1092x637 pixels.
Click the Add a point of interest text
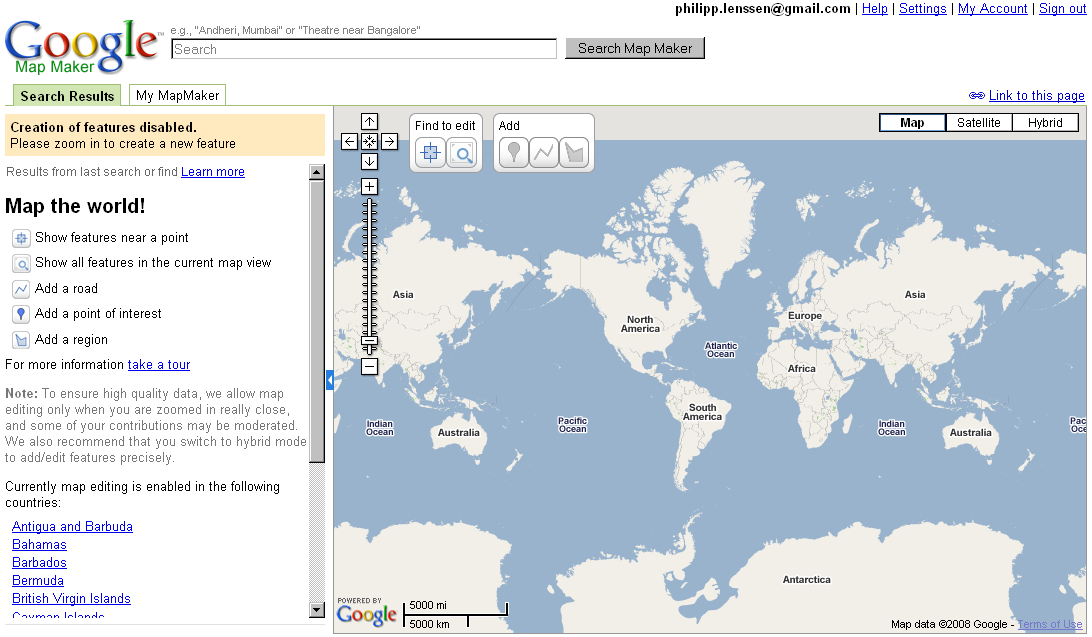pyautogui.click(x=98, y=313)
